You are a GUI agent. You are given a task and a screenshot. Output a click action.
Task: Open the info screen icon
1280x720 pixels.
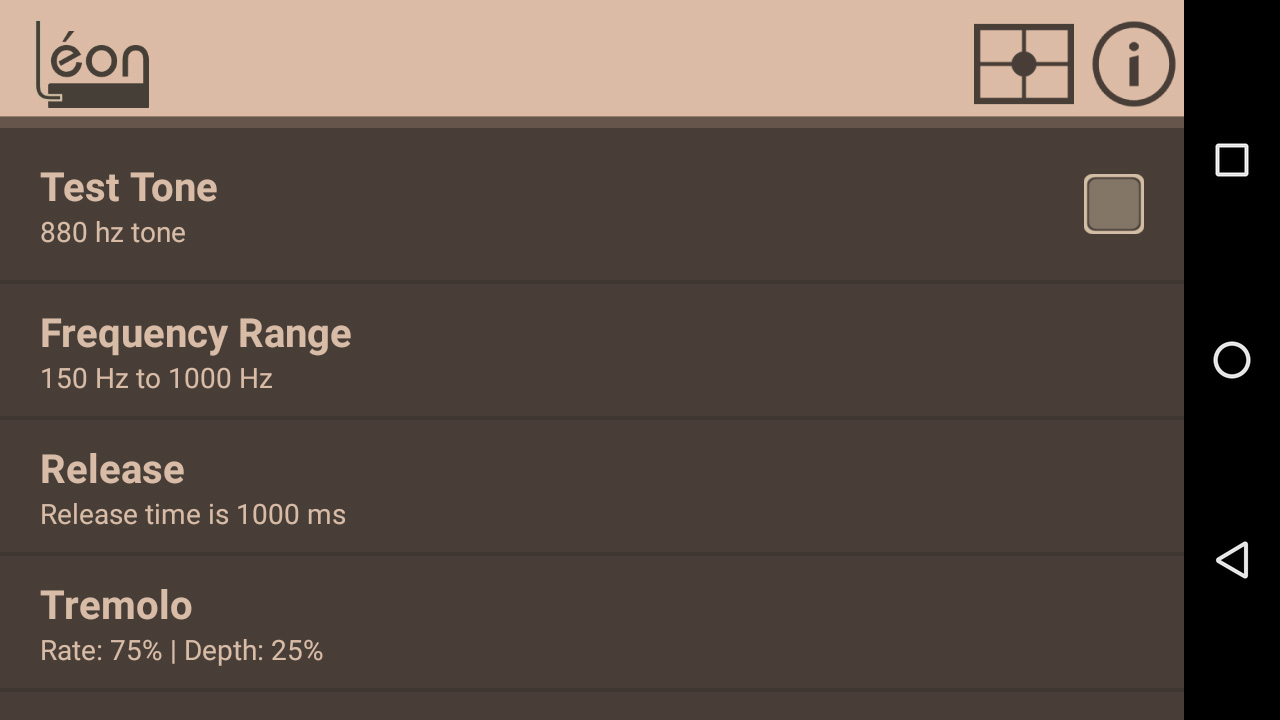(x=1133, y=64)
